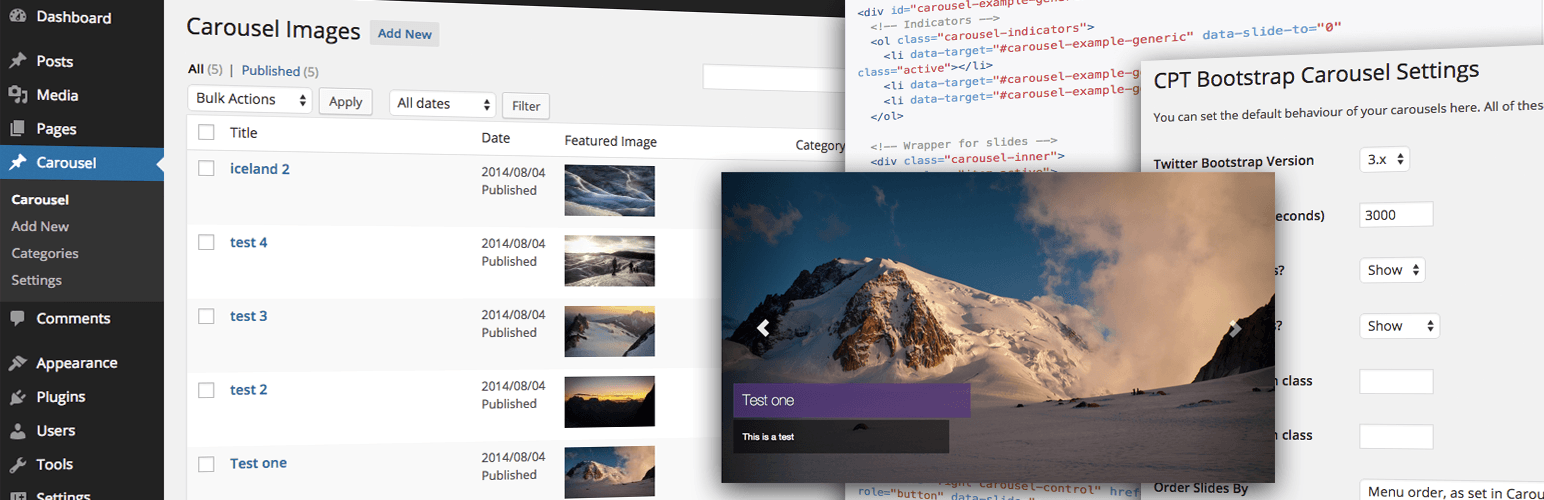Click the Filter button
The width and height of the screenshot is (1544, 500).
[x=526, y=106]
